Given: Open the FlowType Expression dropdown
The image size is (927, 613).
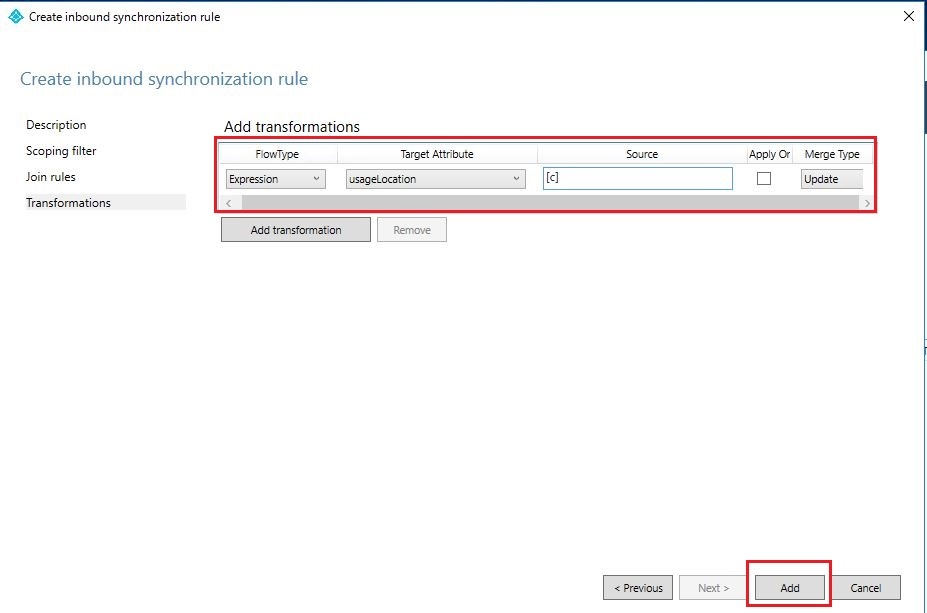Looking at the screenshot, I should pyautogui.click(x=275, y=179).
